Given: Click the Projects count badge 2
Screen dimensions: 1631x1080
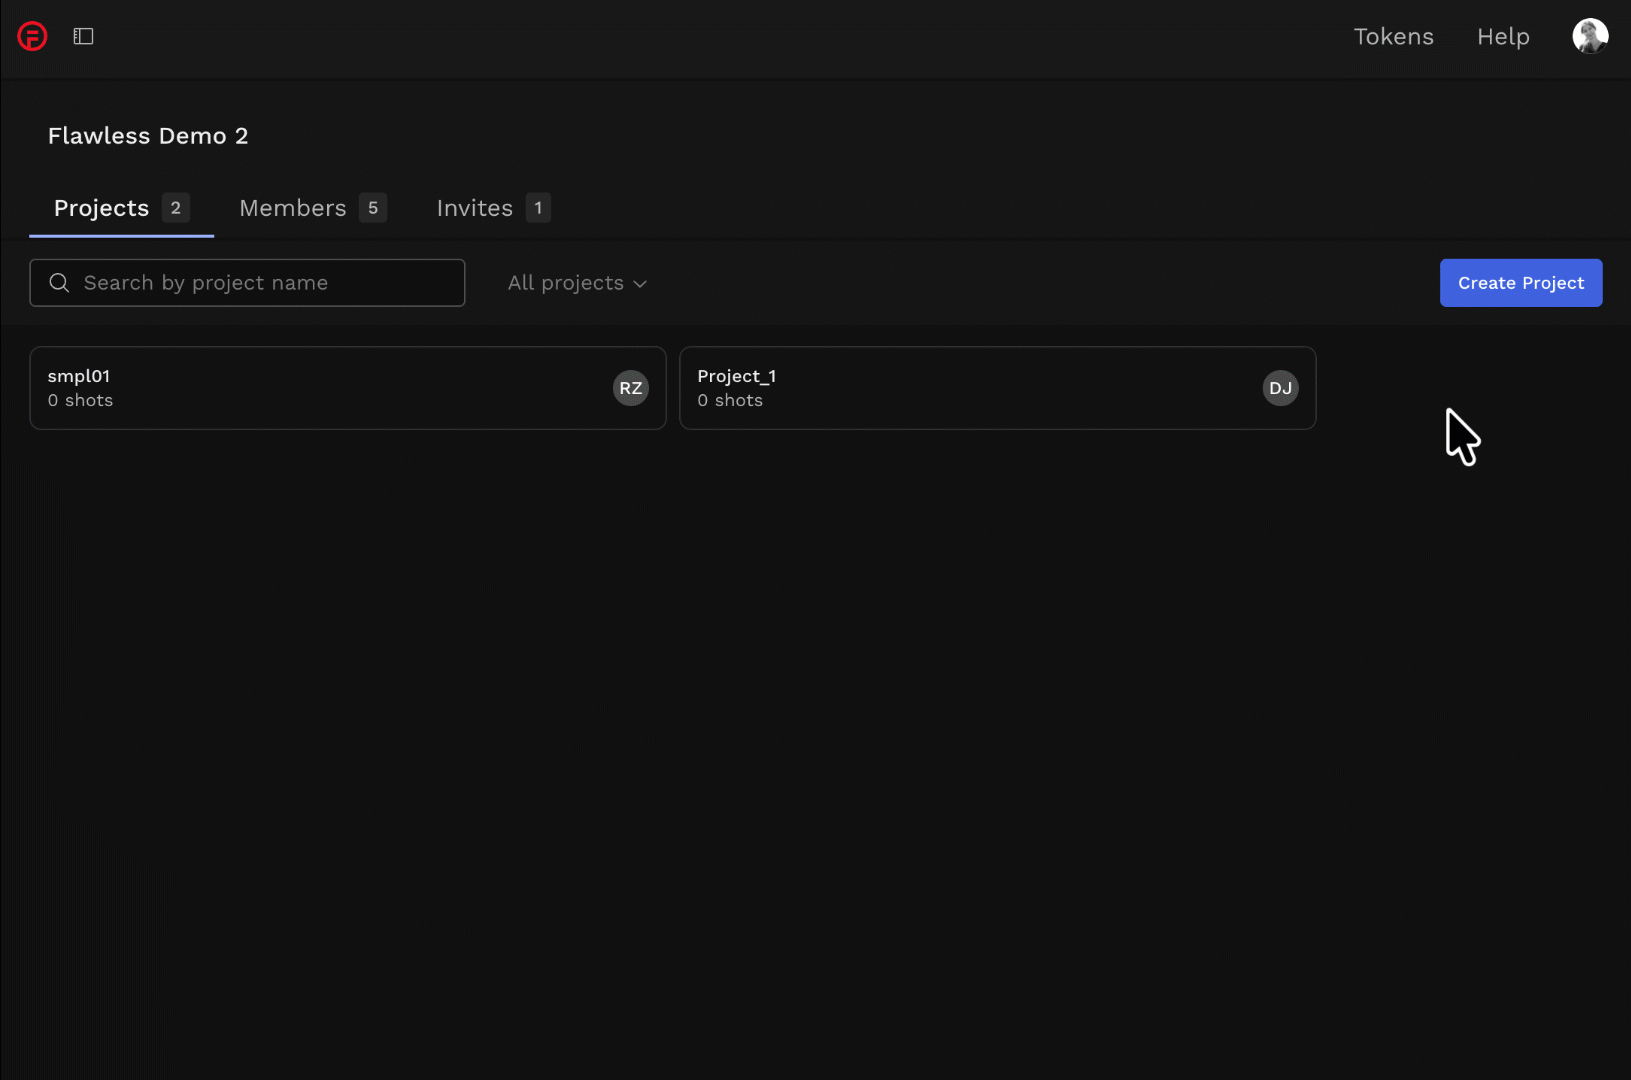Looking at the screenshot, I should [176, 208].
